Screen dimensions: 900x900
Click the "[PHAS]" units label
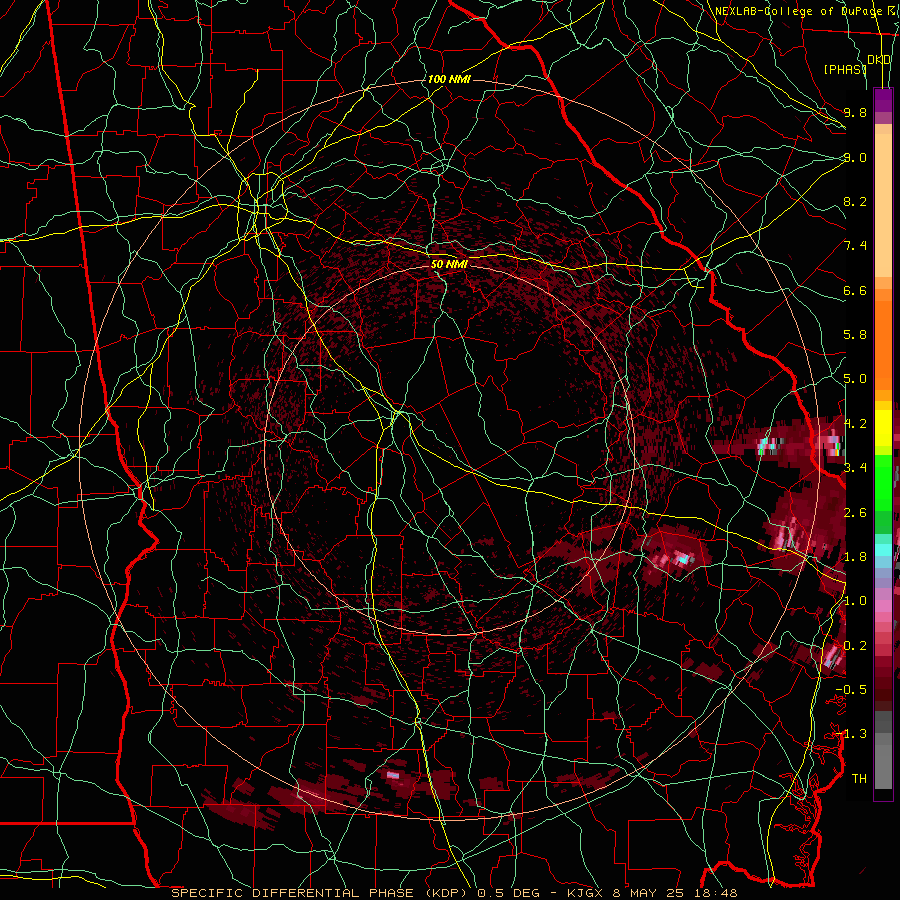pyautogui.click(x=845, y=69)
